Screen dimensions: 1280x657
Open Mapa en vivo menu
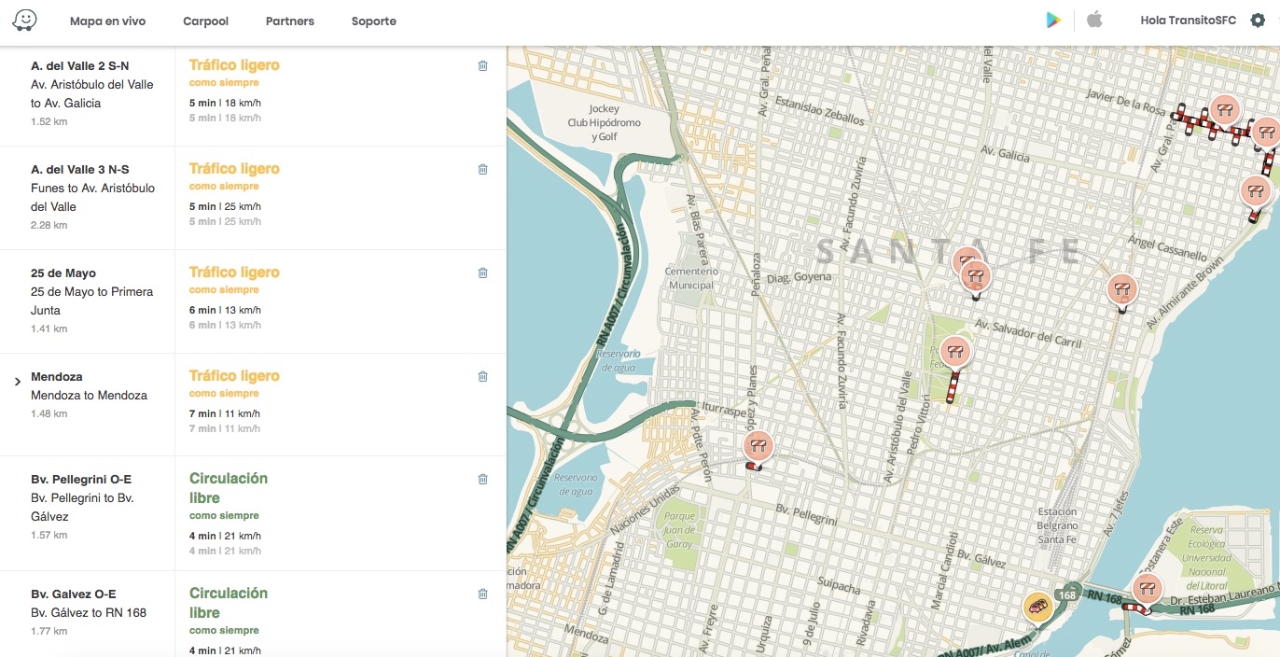point(107,21)
